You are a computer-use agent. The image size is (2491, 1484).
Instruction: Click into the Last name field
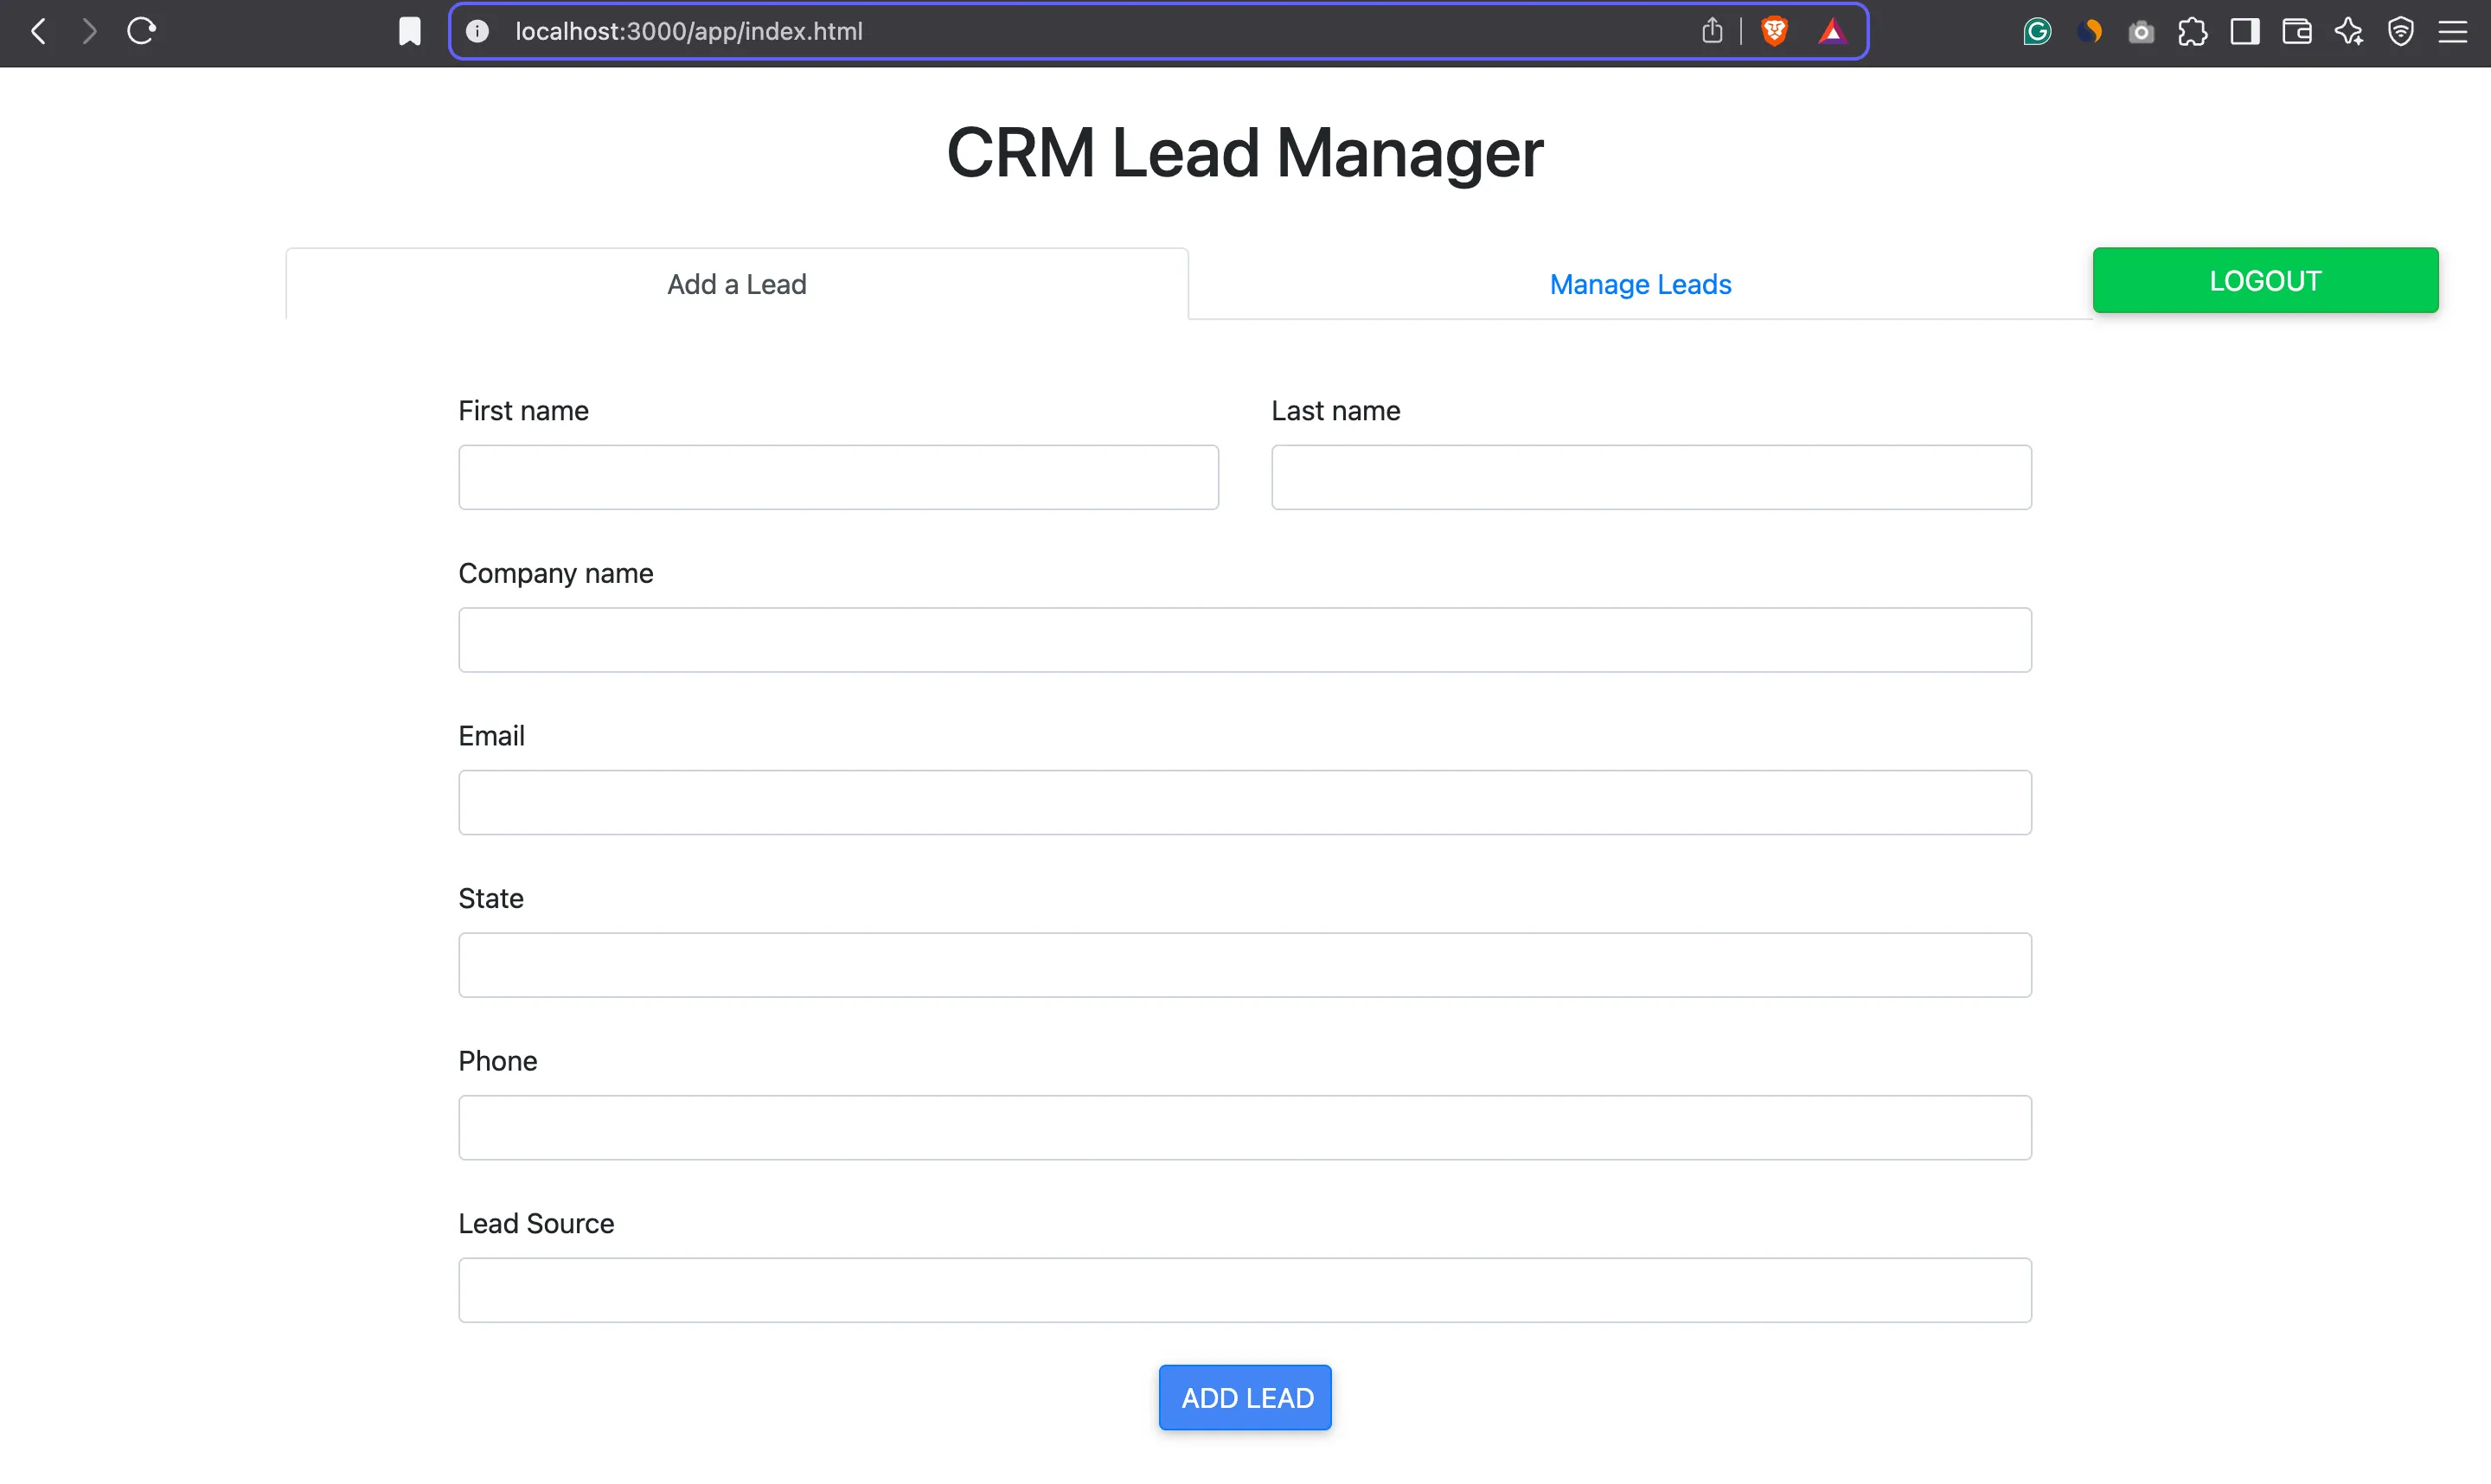coord(1651,477)
